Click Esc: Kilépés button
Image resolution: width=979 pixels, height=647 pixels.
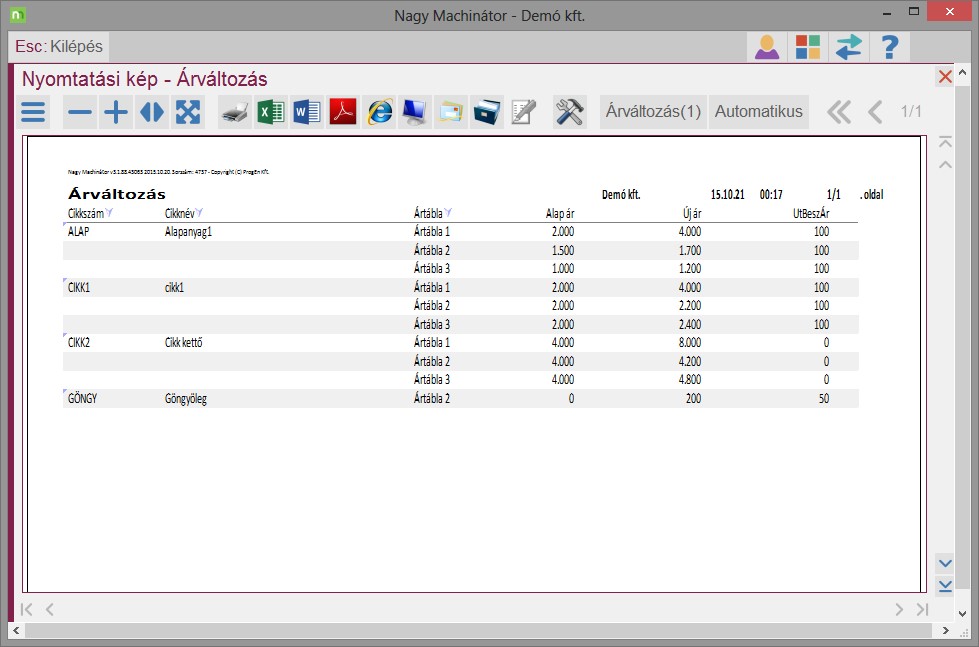59,47
